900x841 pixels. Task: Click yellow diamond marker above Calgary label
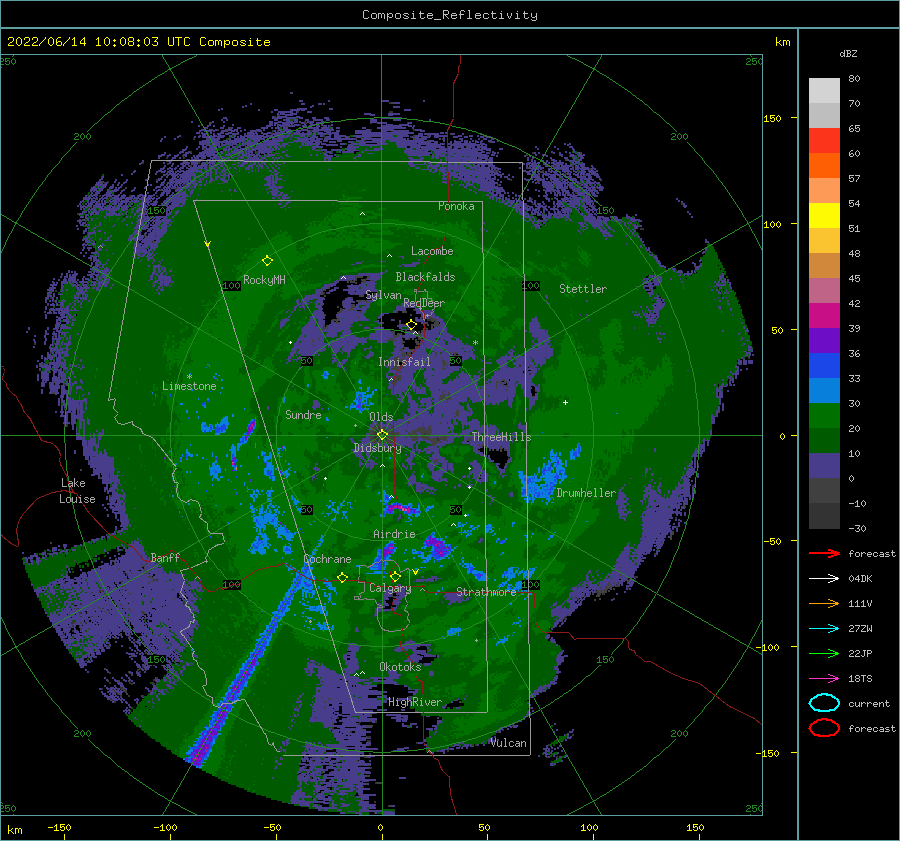(395, 576)
